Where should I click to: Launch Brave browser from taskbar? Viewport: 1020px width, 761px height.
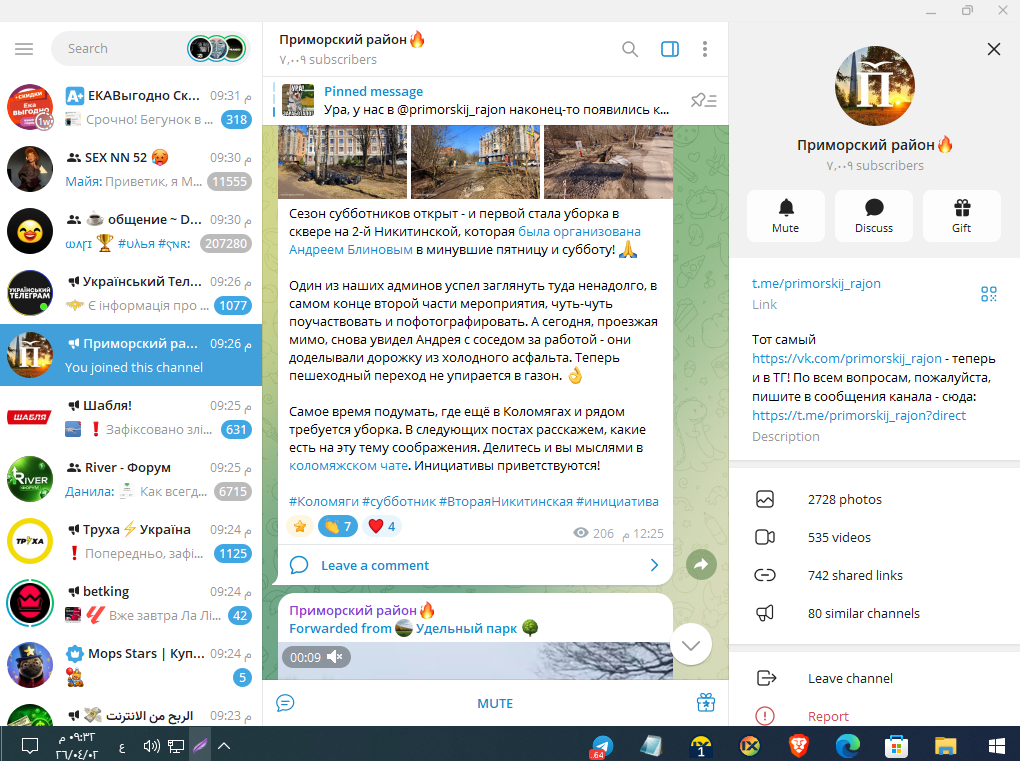[x=798, y=746]
